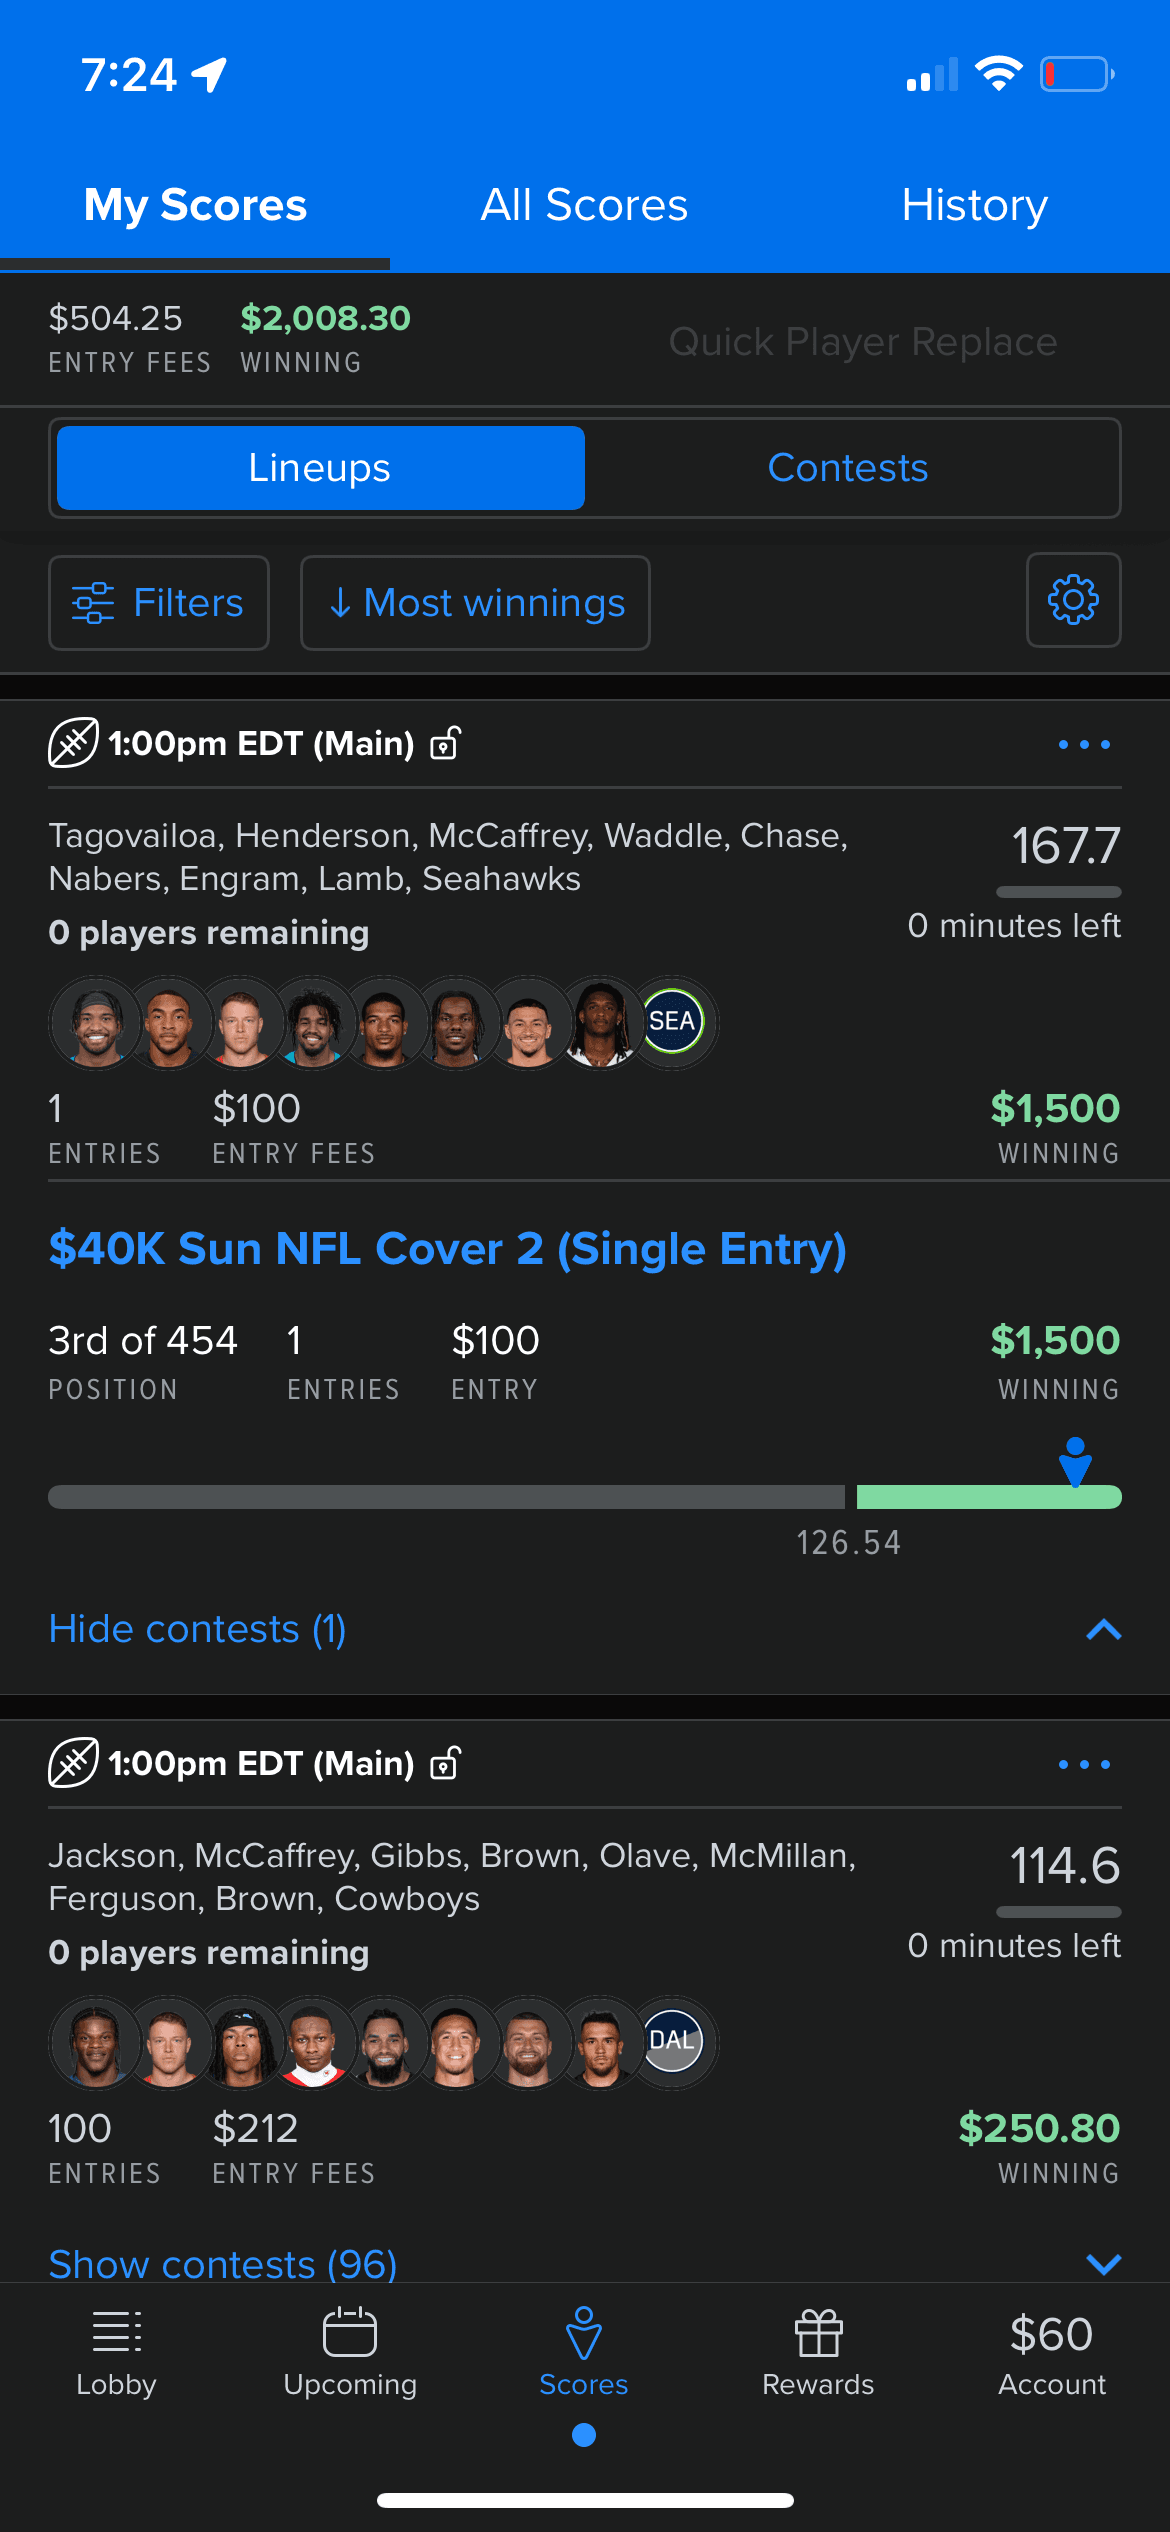Open the History tab
Image resolution: width=1170 pixels, height=2532 pixels.
coord(974,205)
